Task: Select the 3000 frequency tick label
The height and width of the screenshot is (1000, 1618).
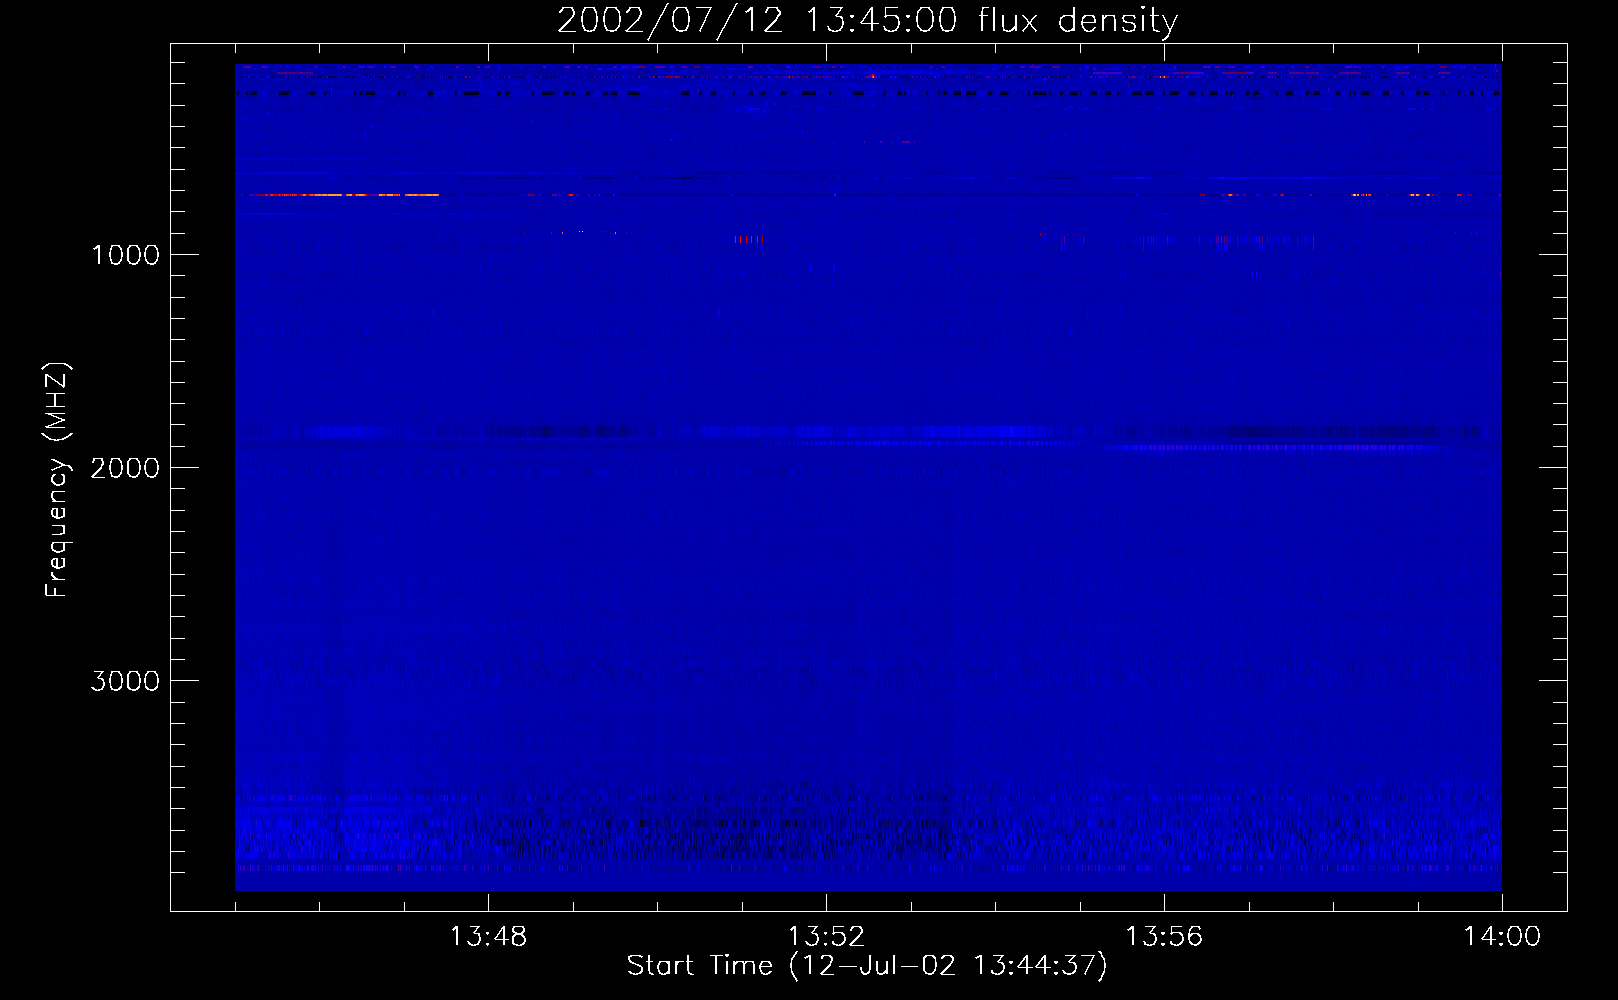Action: (x=125, y=681)
